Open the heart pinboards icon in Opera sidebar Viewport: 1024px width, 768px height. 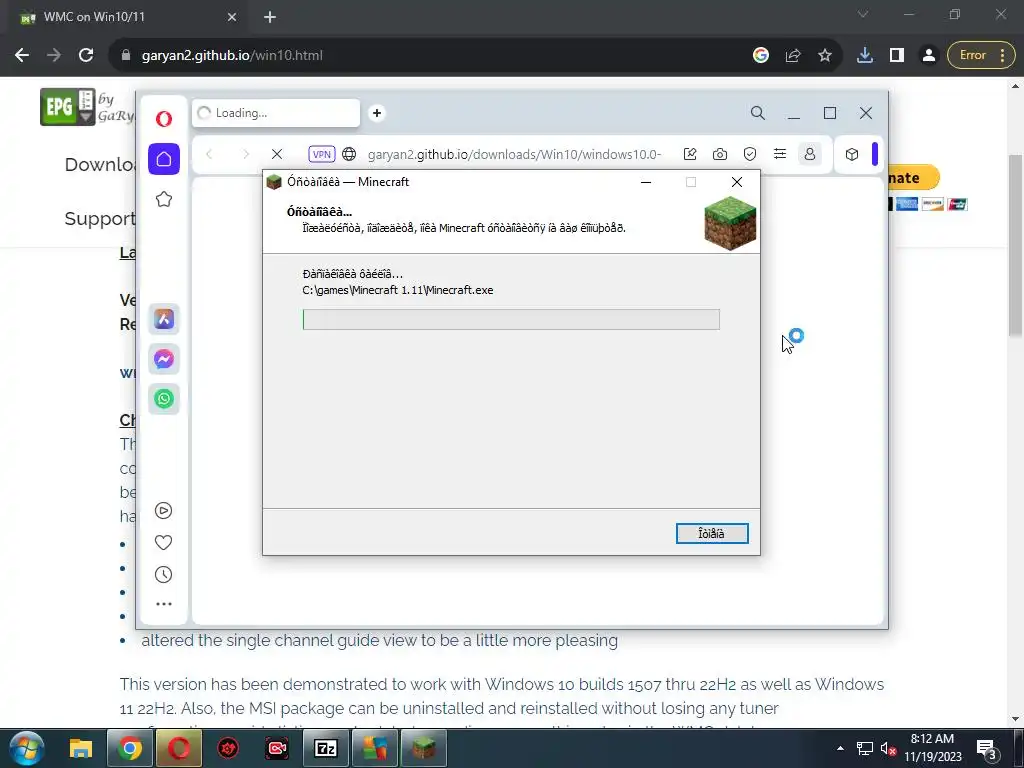pos(163,543)
